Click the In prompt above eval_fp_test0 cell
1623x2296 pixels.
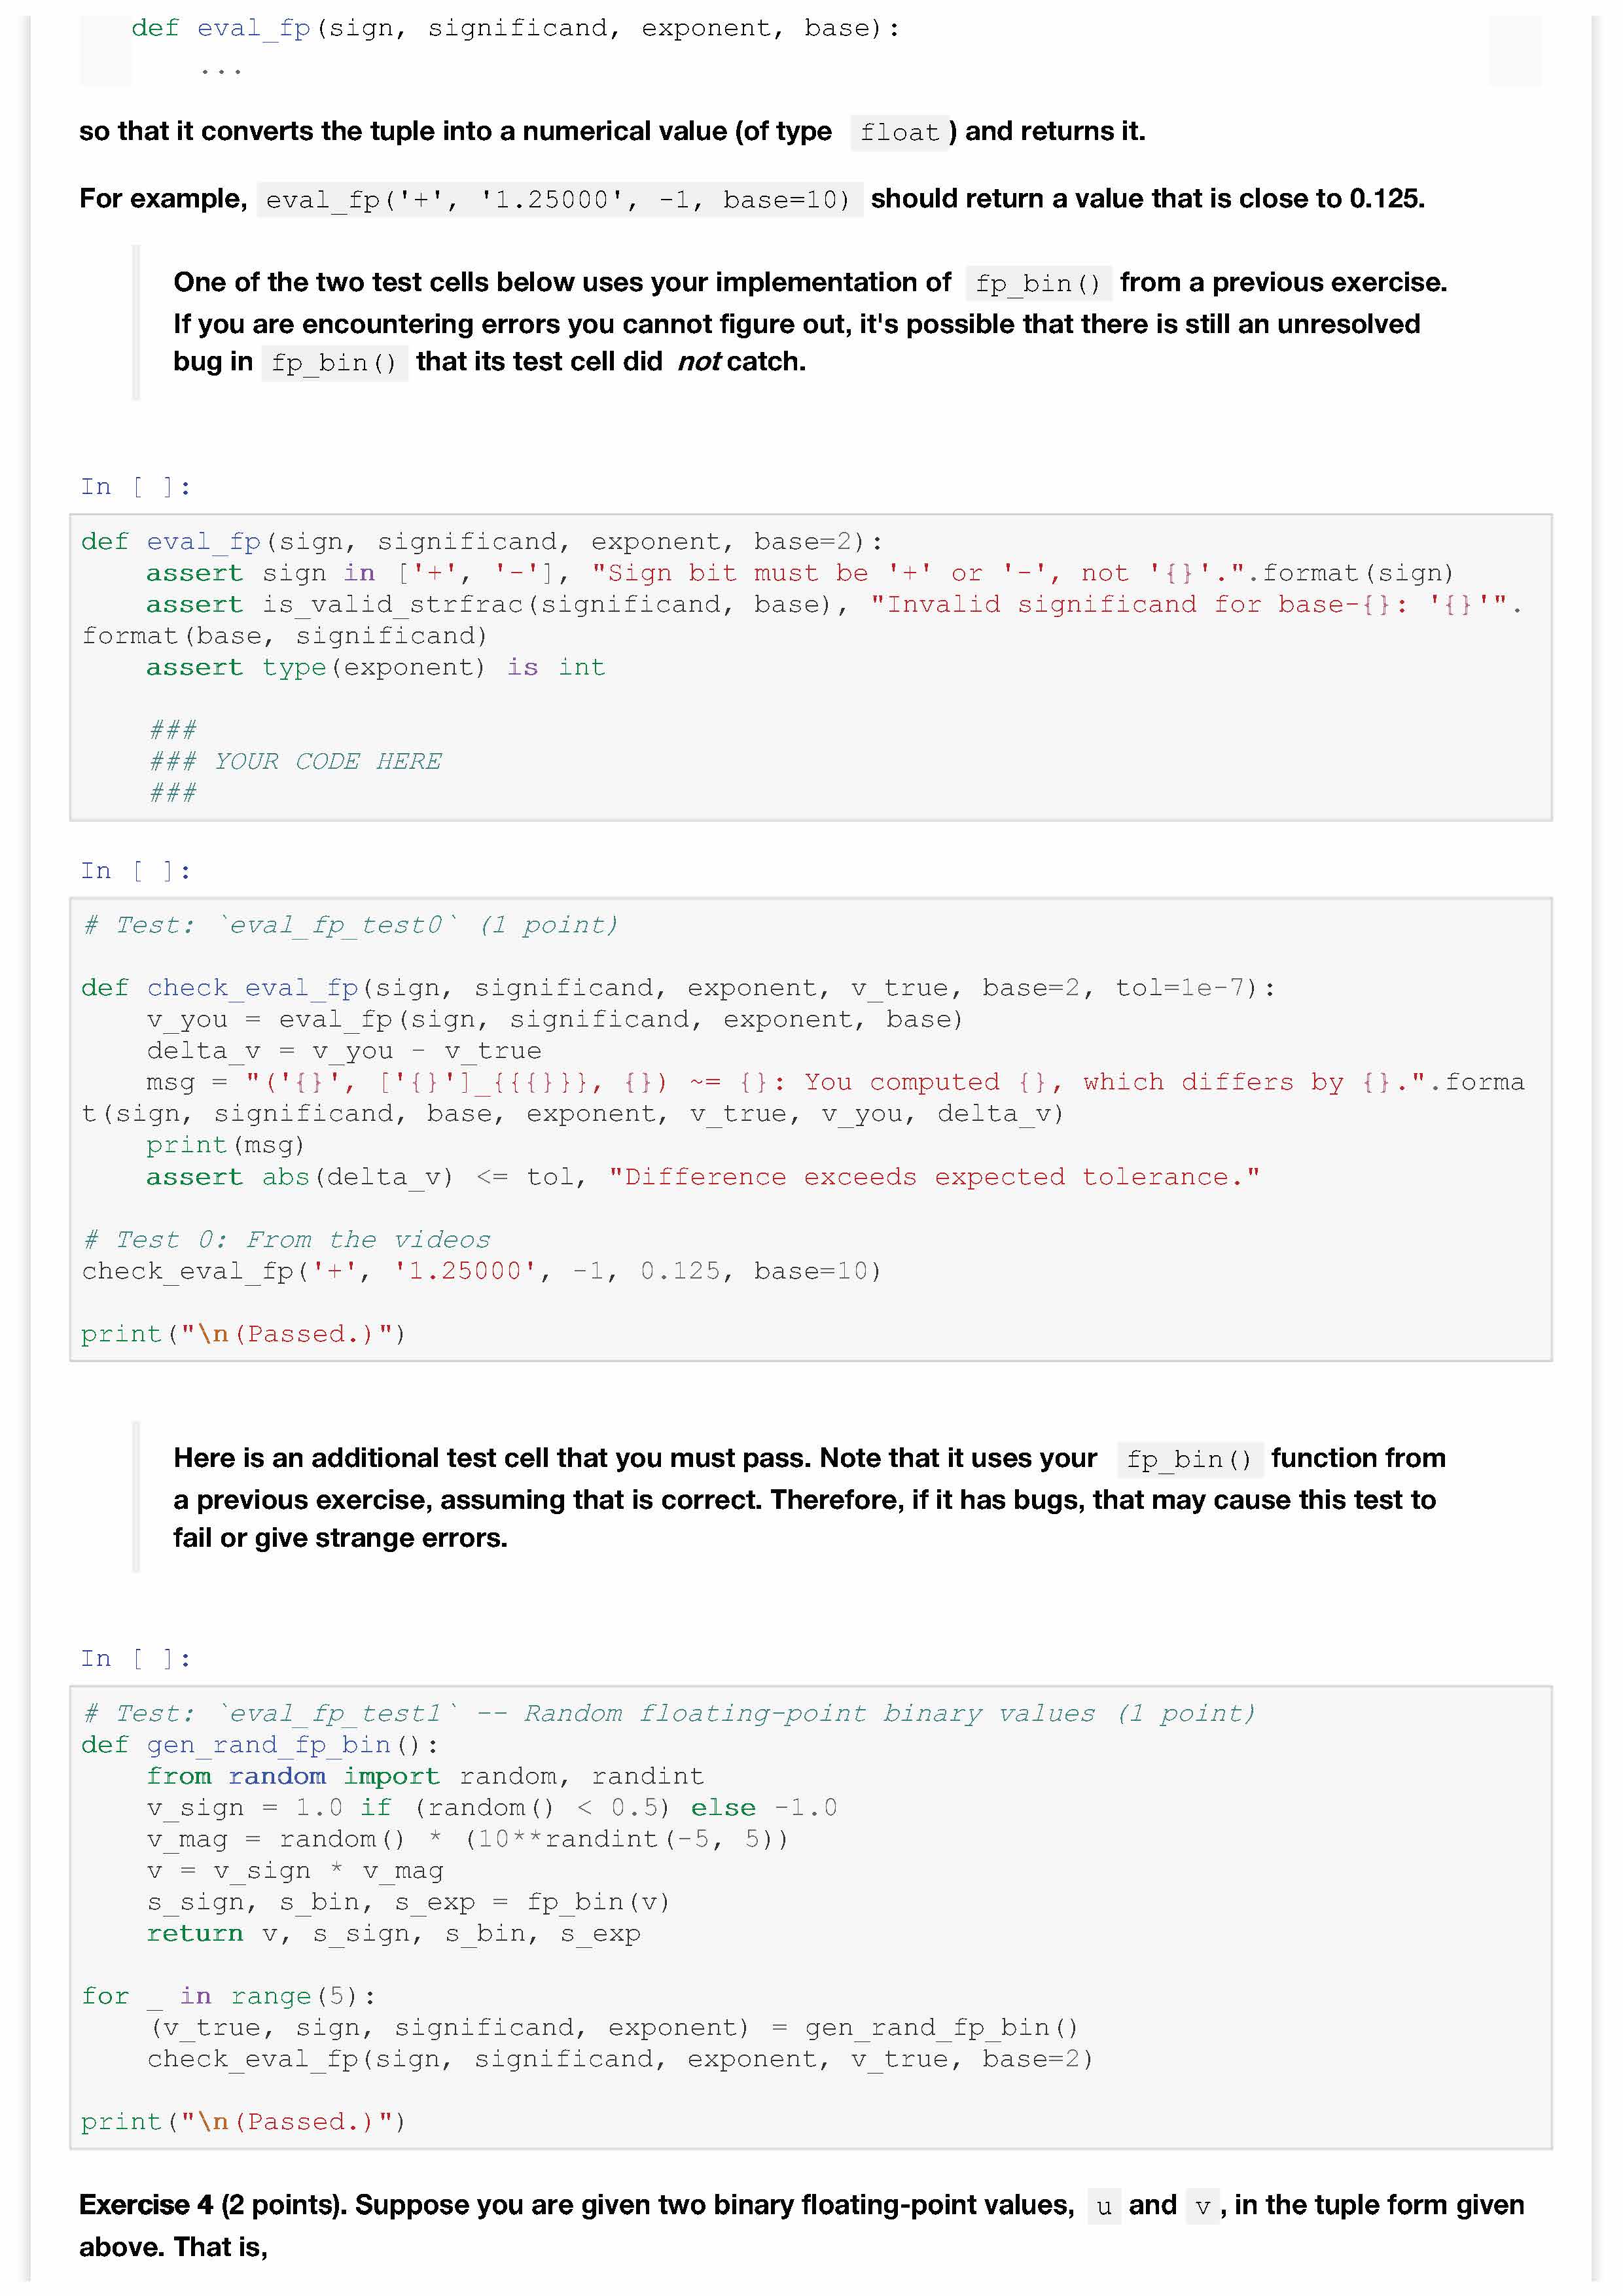[x=135, y=871]
